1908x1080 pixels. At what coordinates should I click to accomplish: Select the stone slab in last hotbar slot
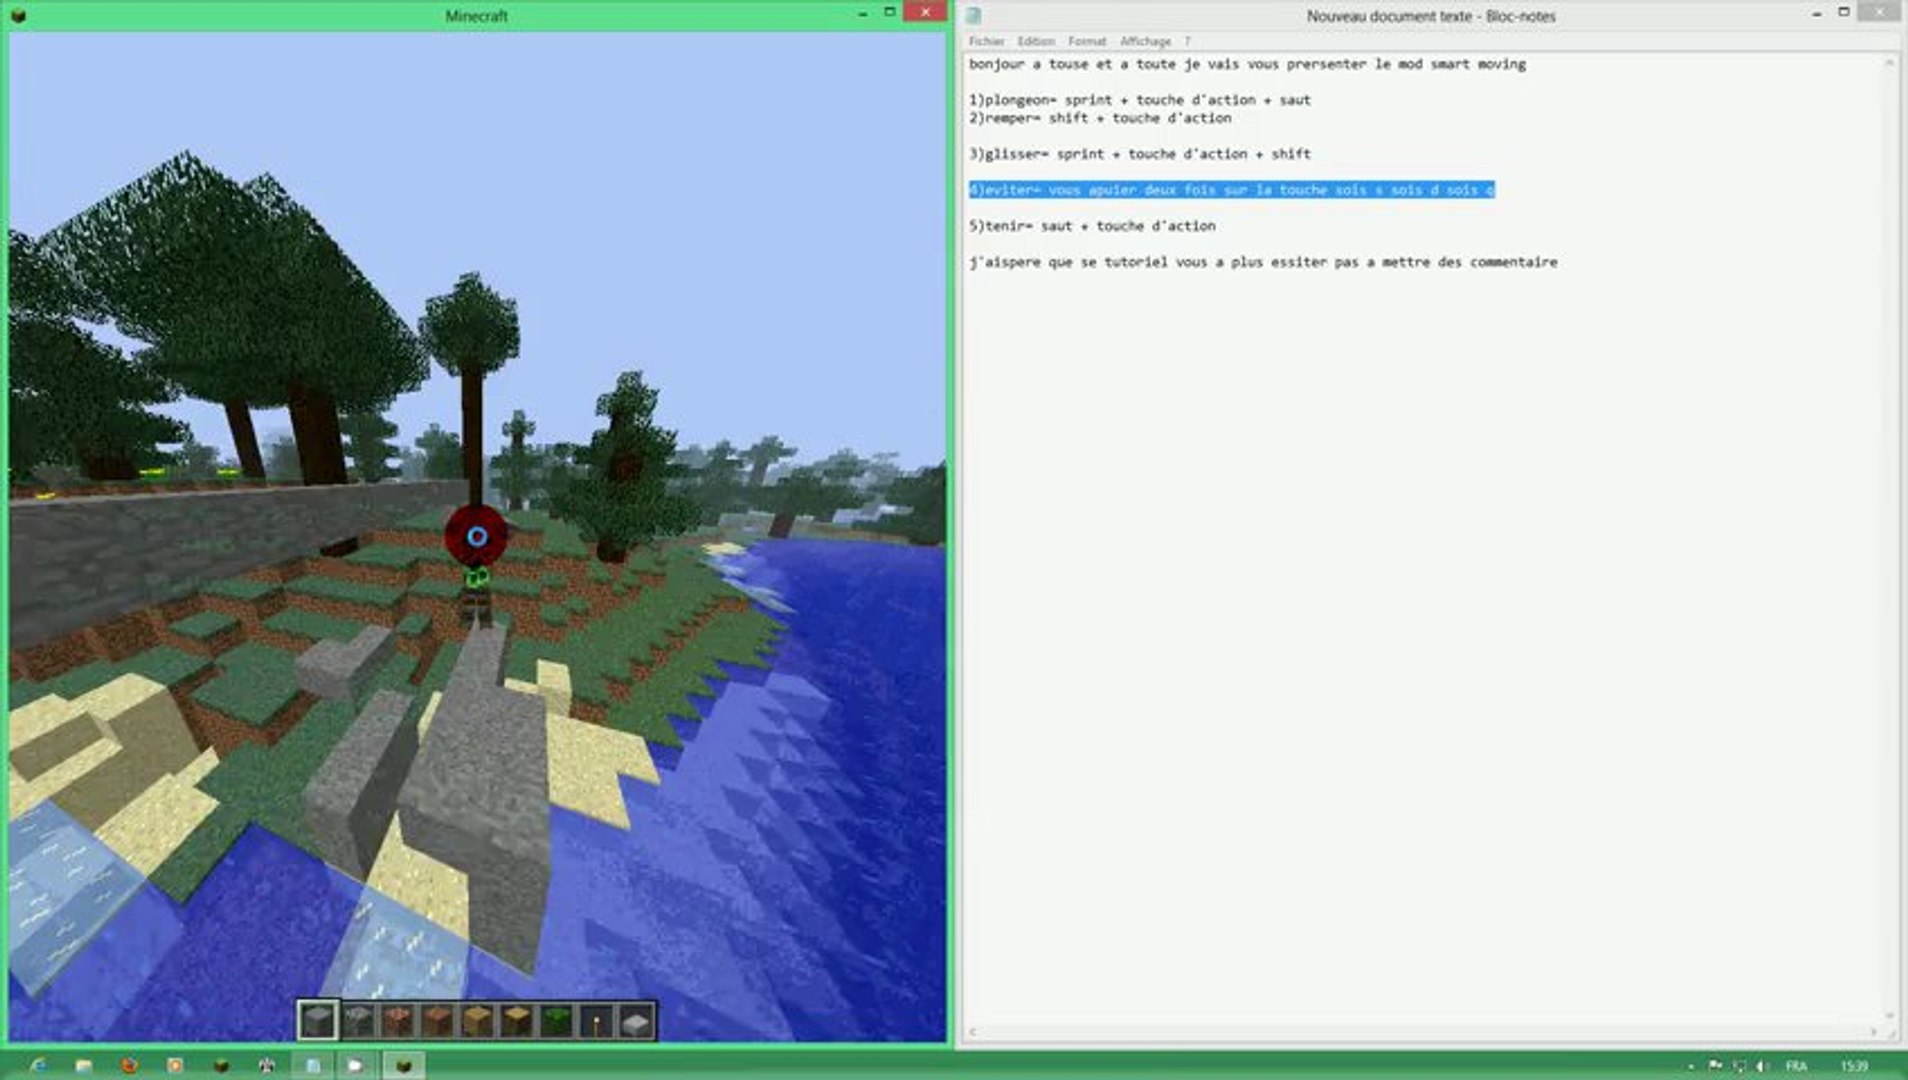(x=636, y=1020)
